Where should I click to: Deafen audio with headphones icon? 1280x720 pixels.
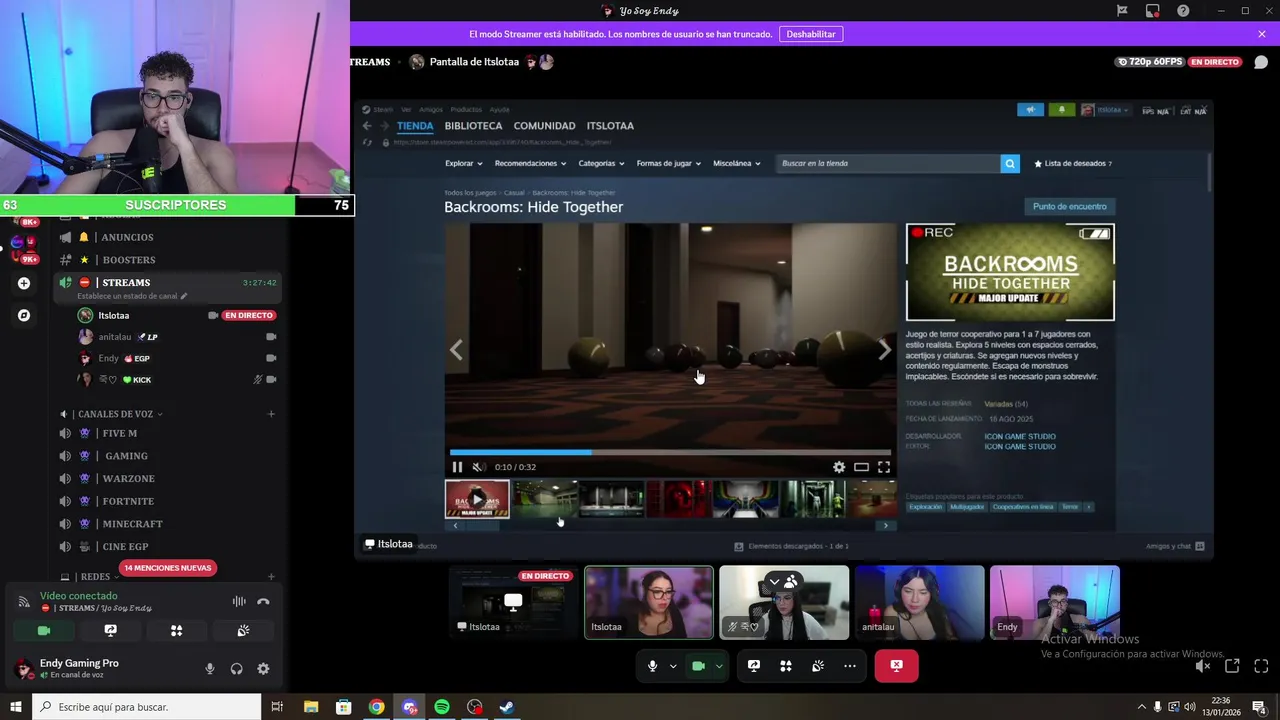coord(237,669)
